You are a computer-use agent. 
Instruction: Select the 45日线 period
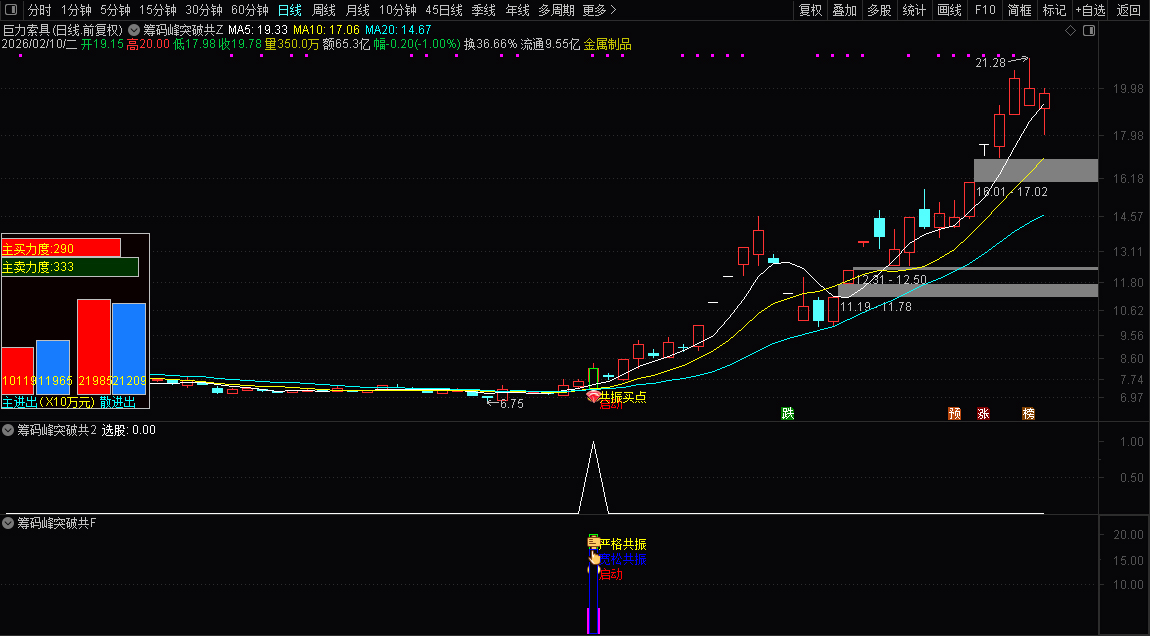pos(444,10)
